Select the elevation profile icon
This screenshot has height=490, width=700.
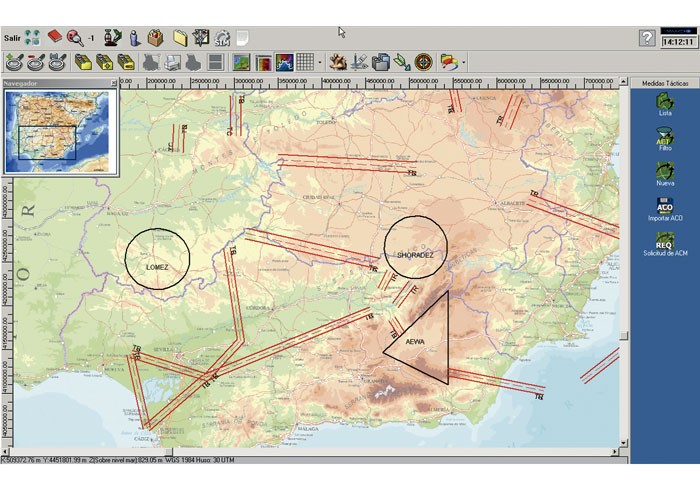point(284,62)
